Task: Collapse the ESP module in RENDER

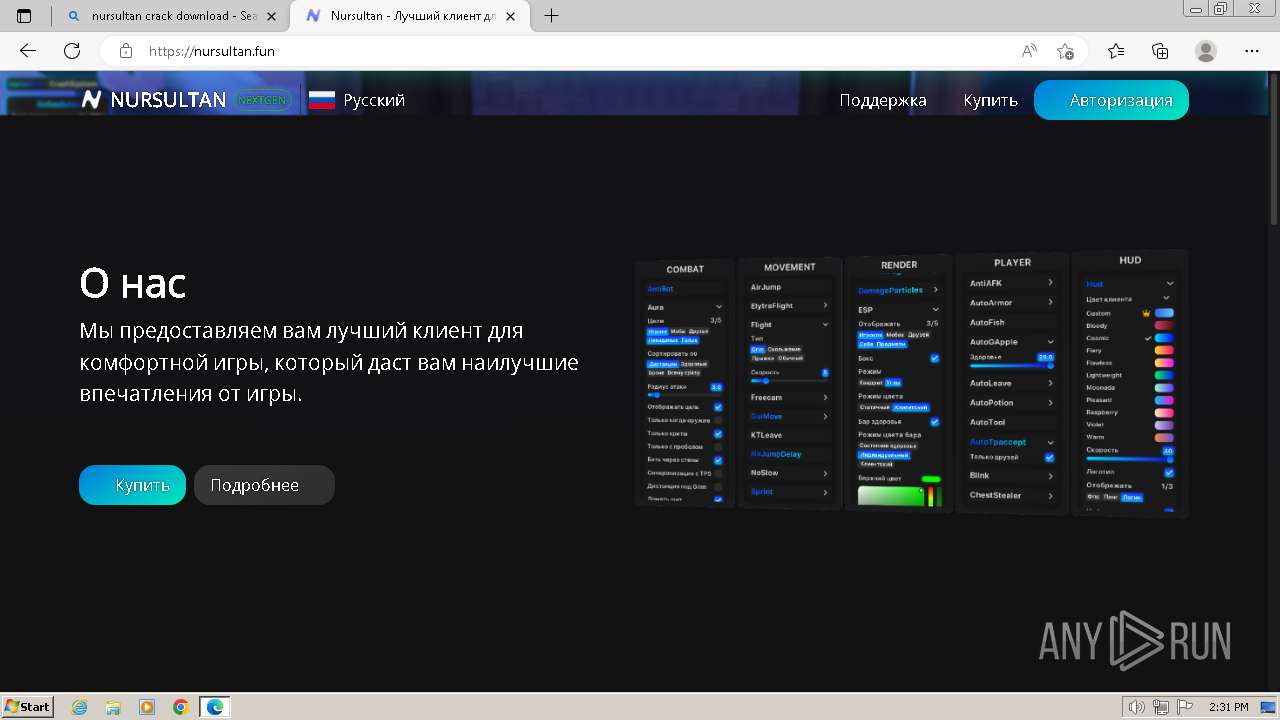Action: point(935,310)
